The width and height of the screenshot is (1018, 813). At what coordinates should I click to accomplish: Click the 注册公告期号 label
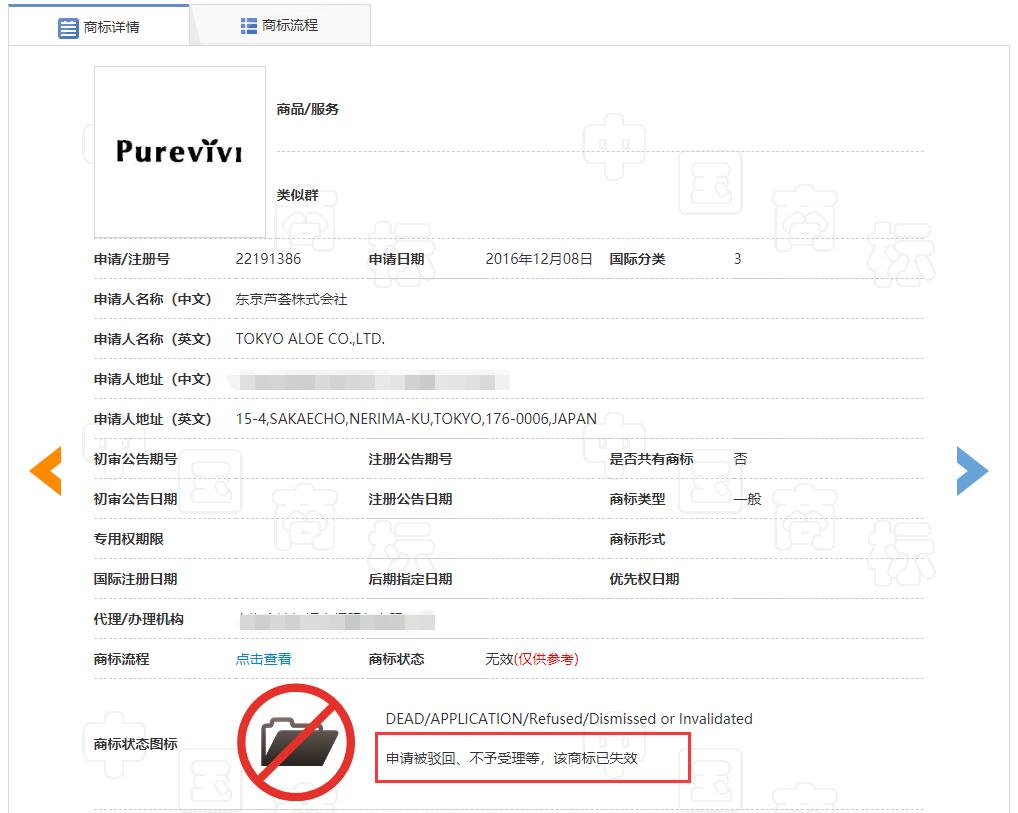click(x=410, y=459)
